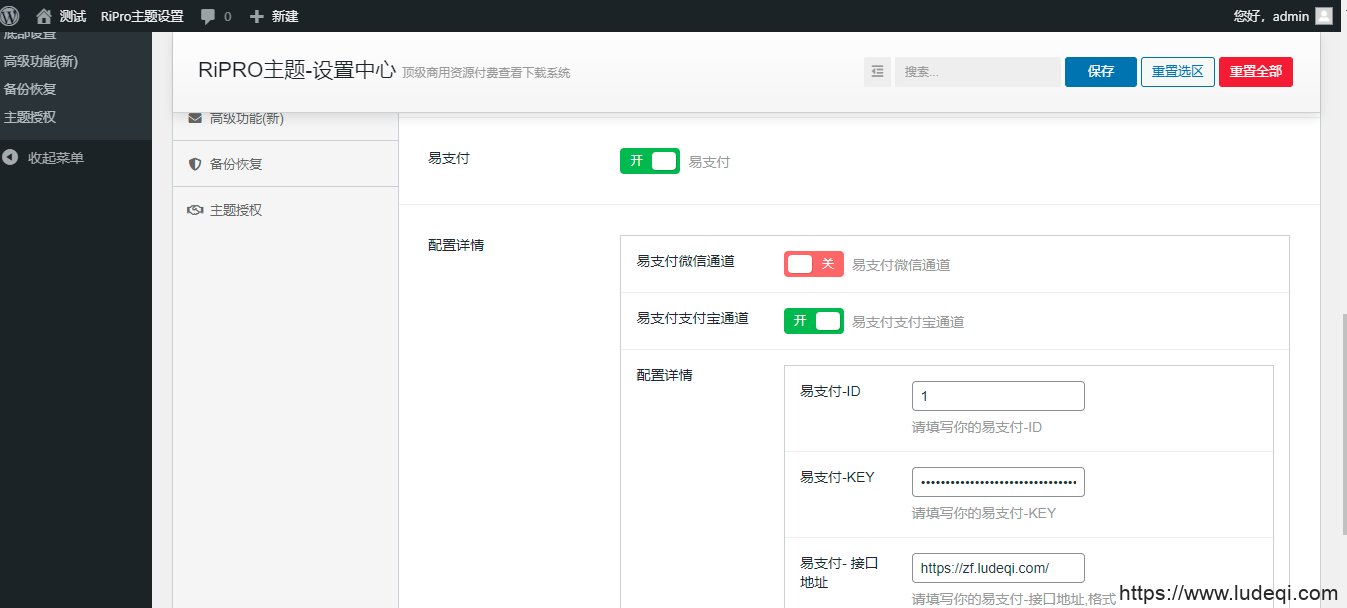Click the comment count 0 in admin bar
The height and width of the screenshot is (608, 1347).
pos(227,16)
